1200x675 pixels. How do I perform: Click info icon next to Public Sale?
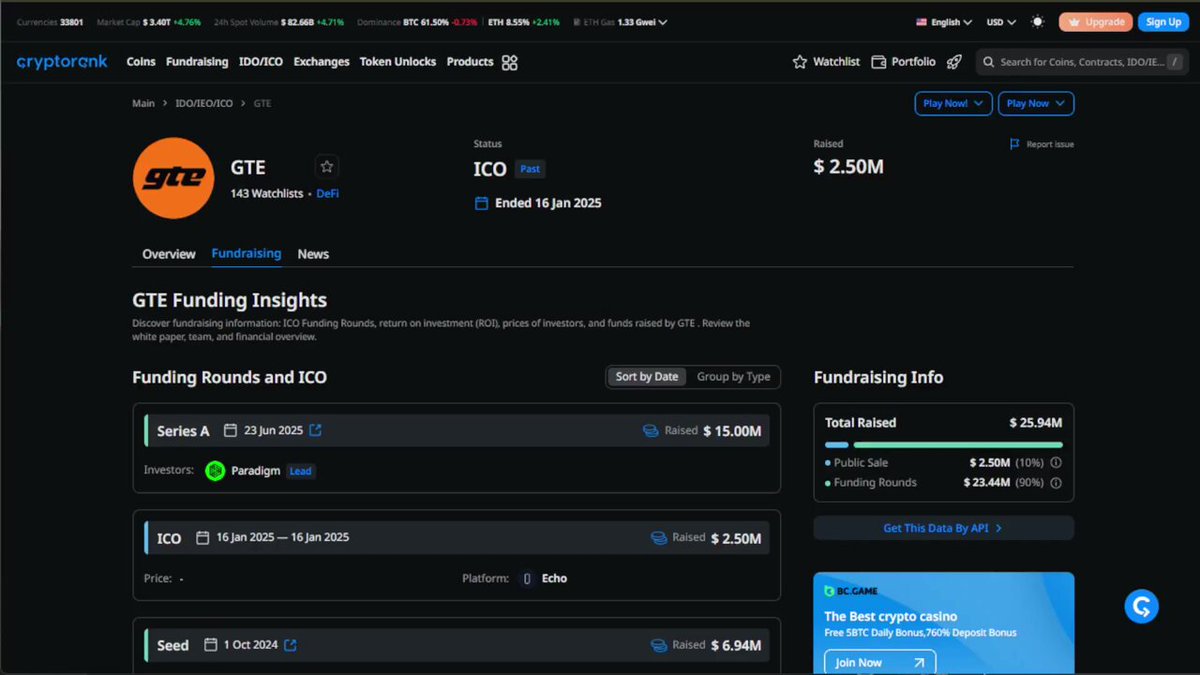(1056, 463)
